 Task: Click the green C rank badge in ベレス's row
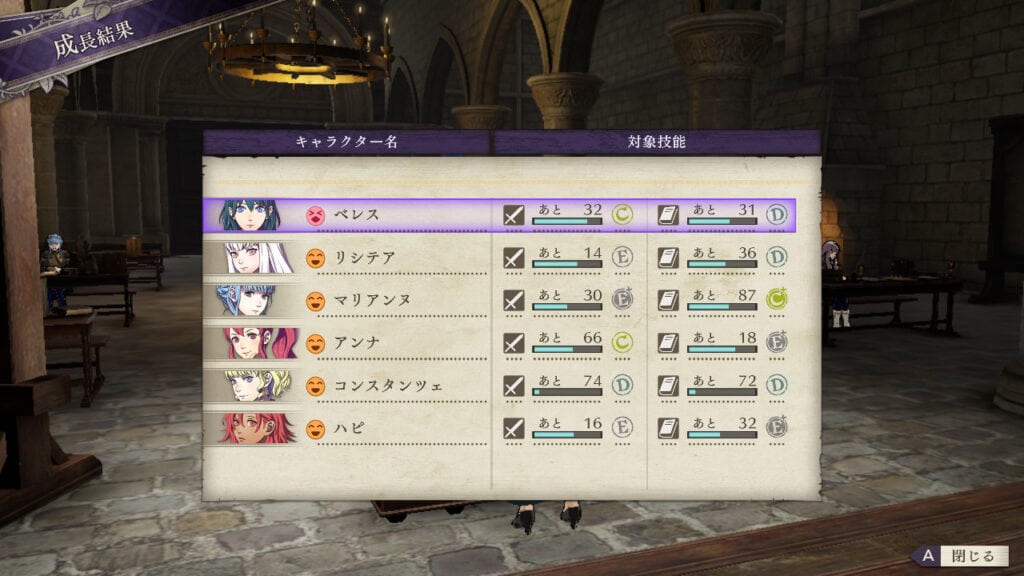(622, 214)
